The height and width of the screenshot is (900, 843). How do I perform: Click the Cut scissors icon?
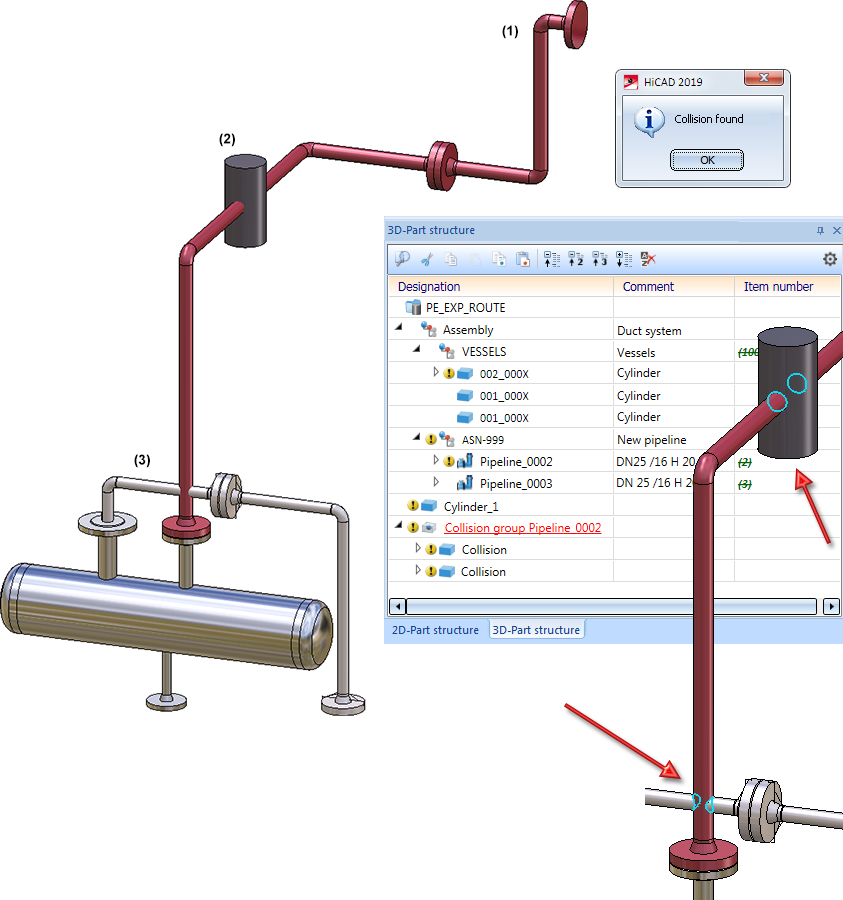tap(427, 259)
